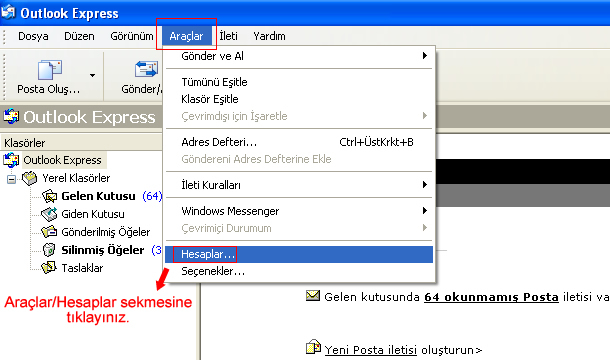Click the Araçlar menu
Screen dimensions: 610x360
pos(186,36)
